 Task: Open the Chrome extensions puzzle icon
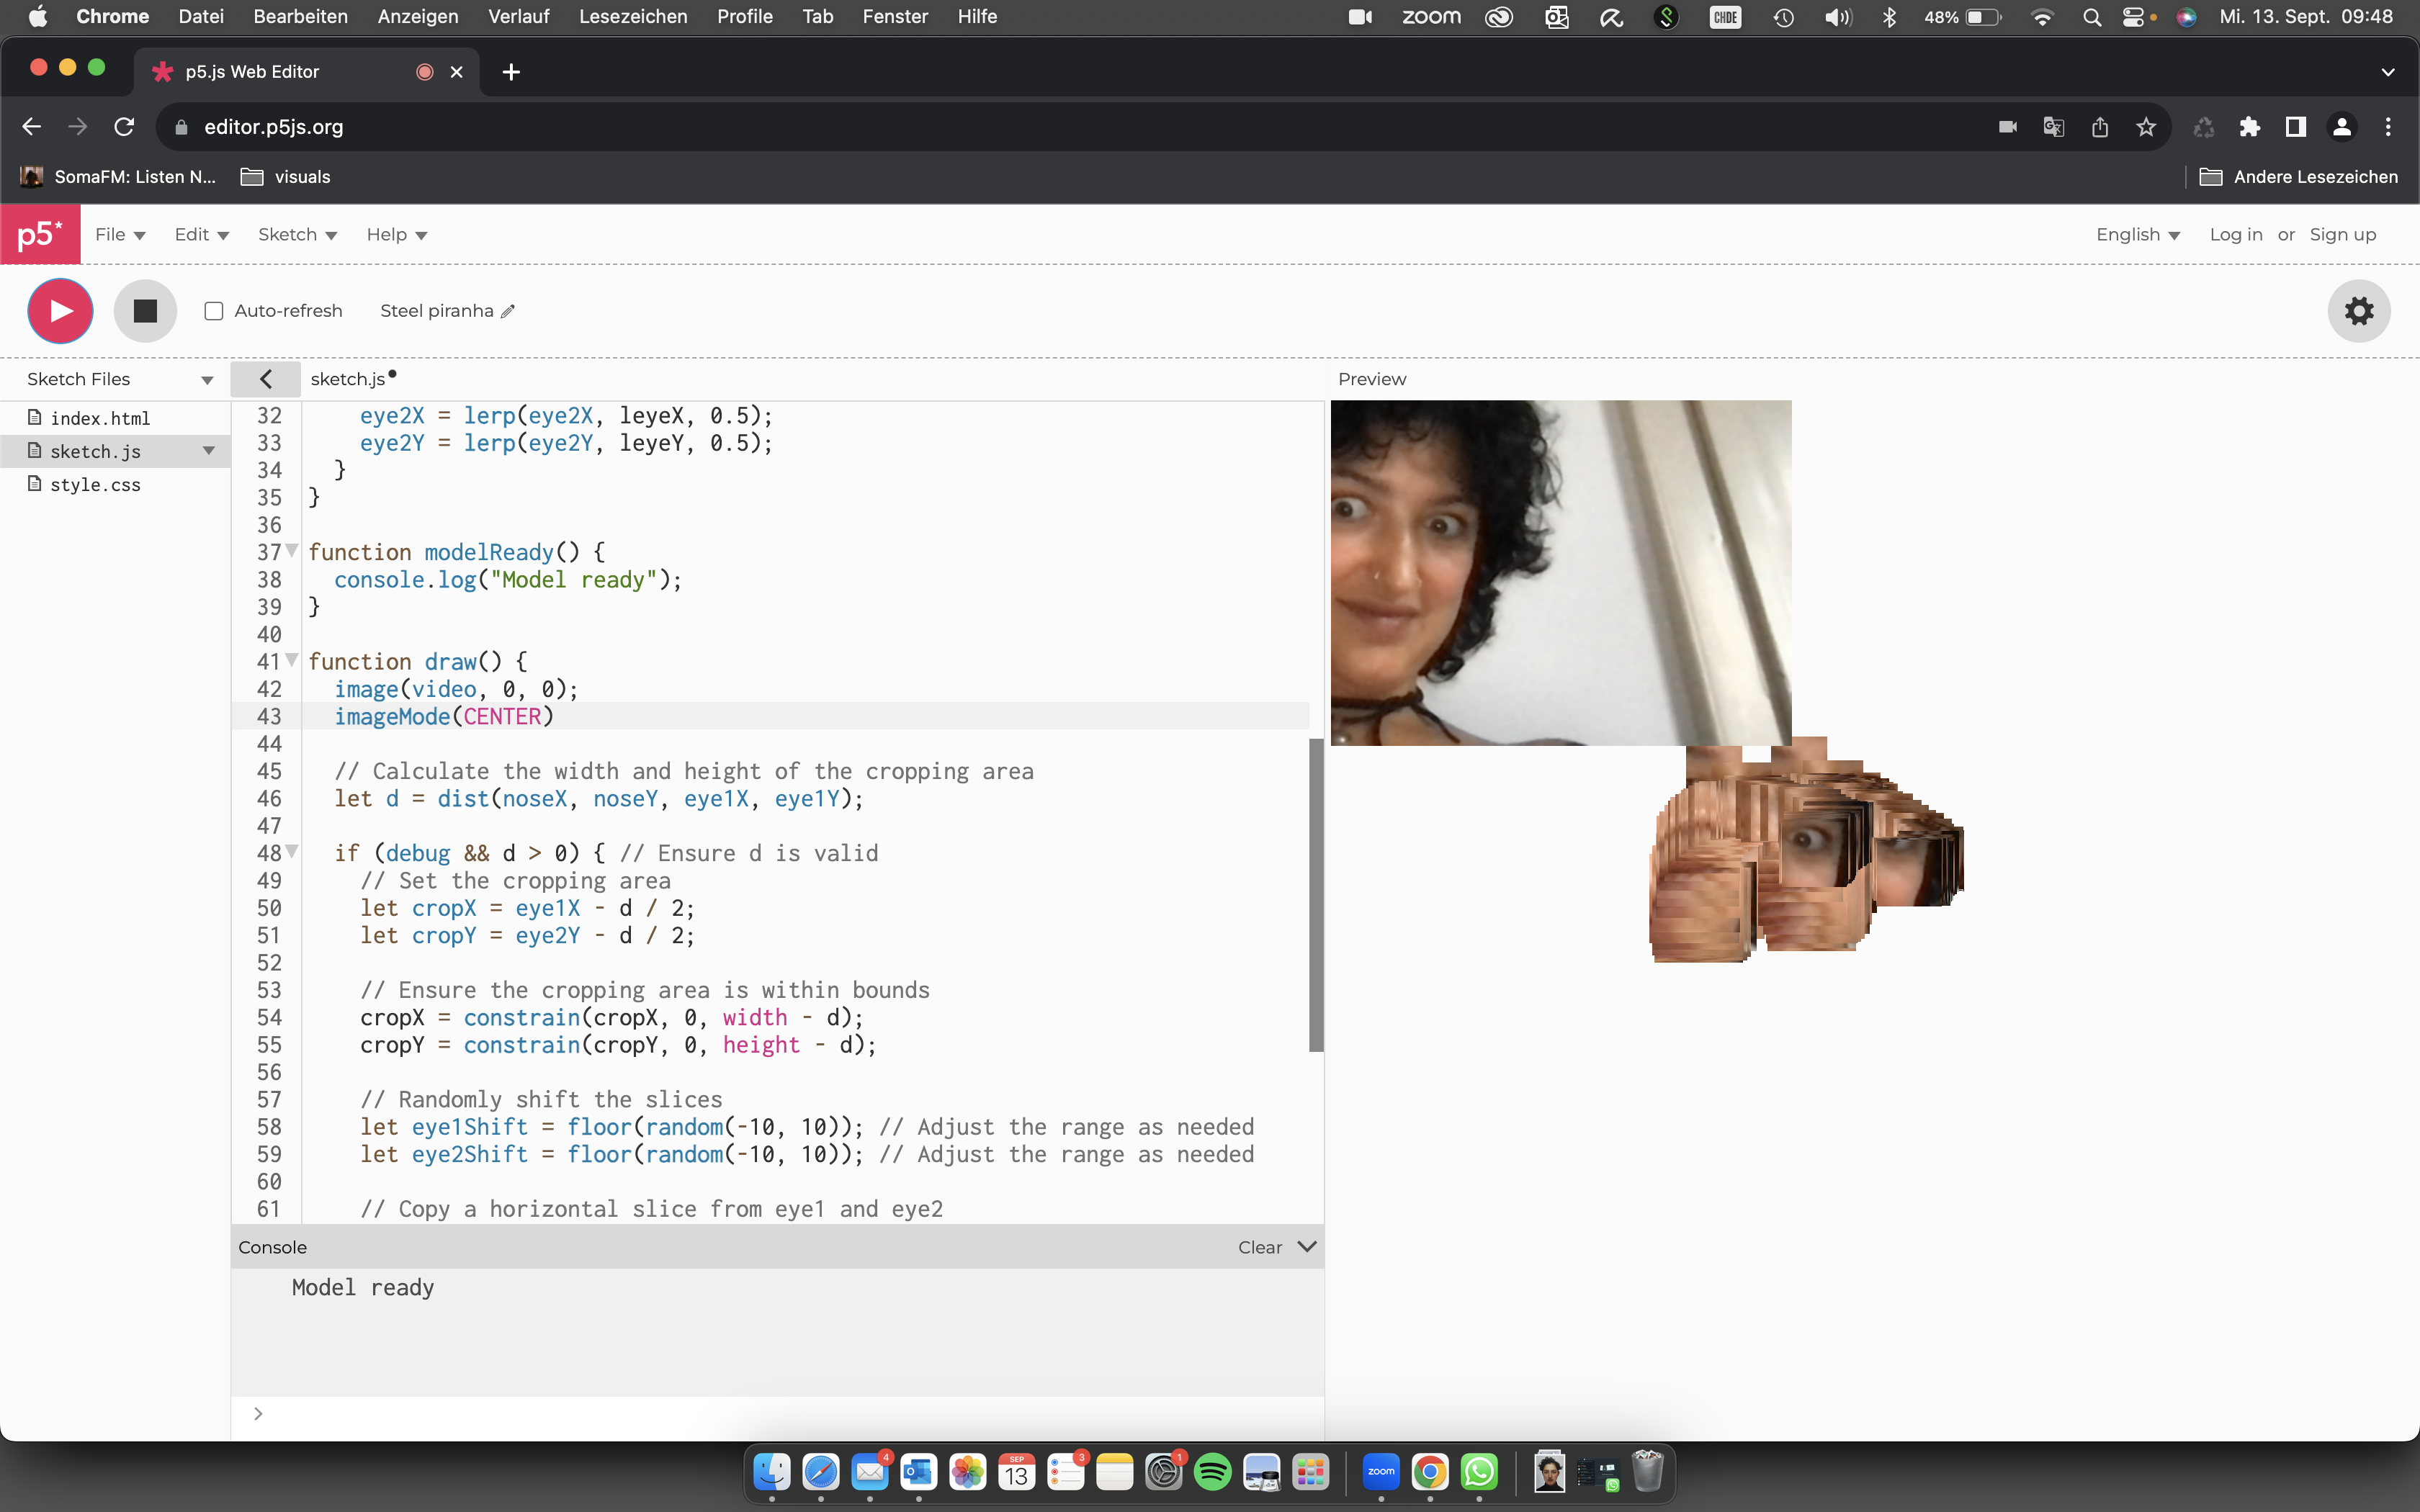[2250, 126]
